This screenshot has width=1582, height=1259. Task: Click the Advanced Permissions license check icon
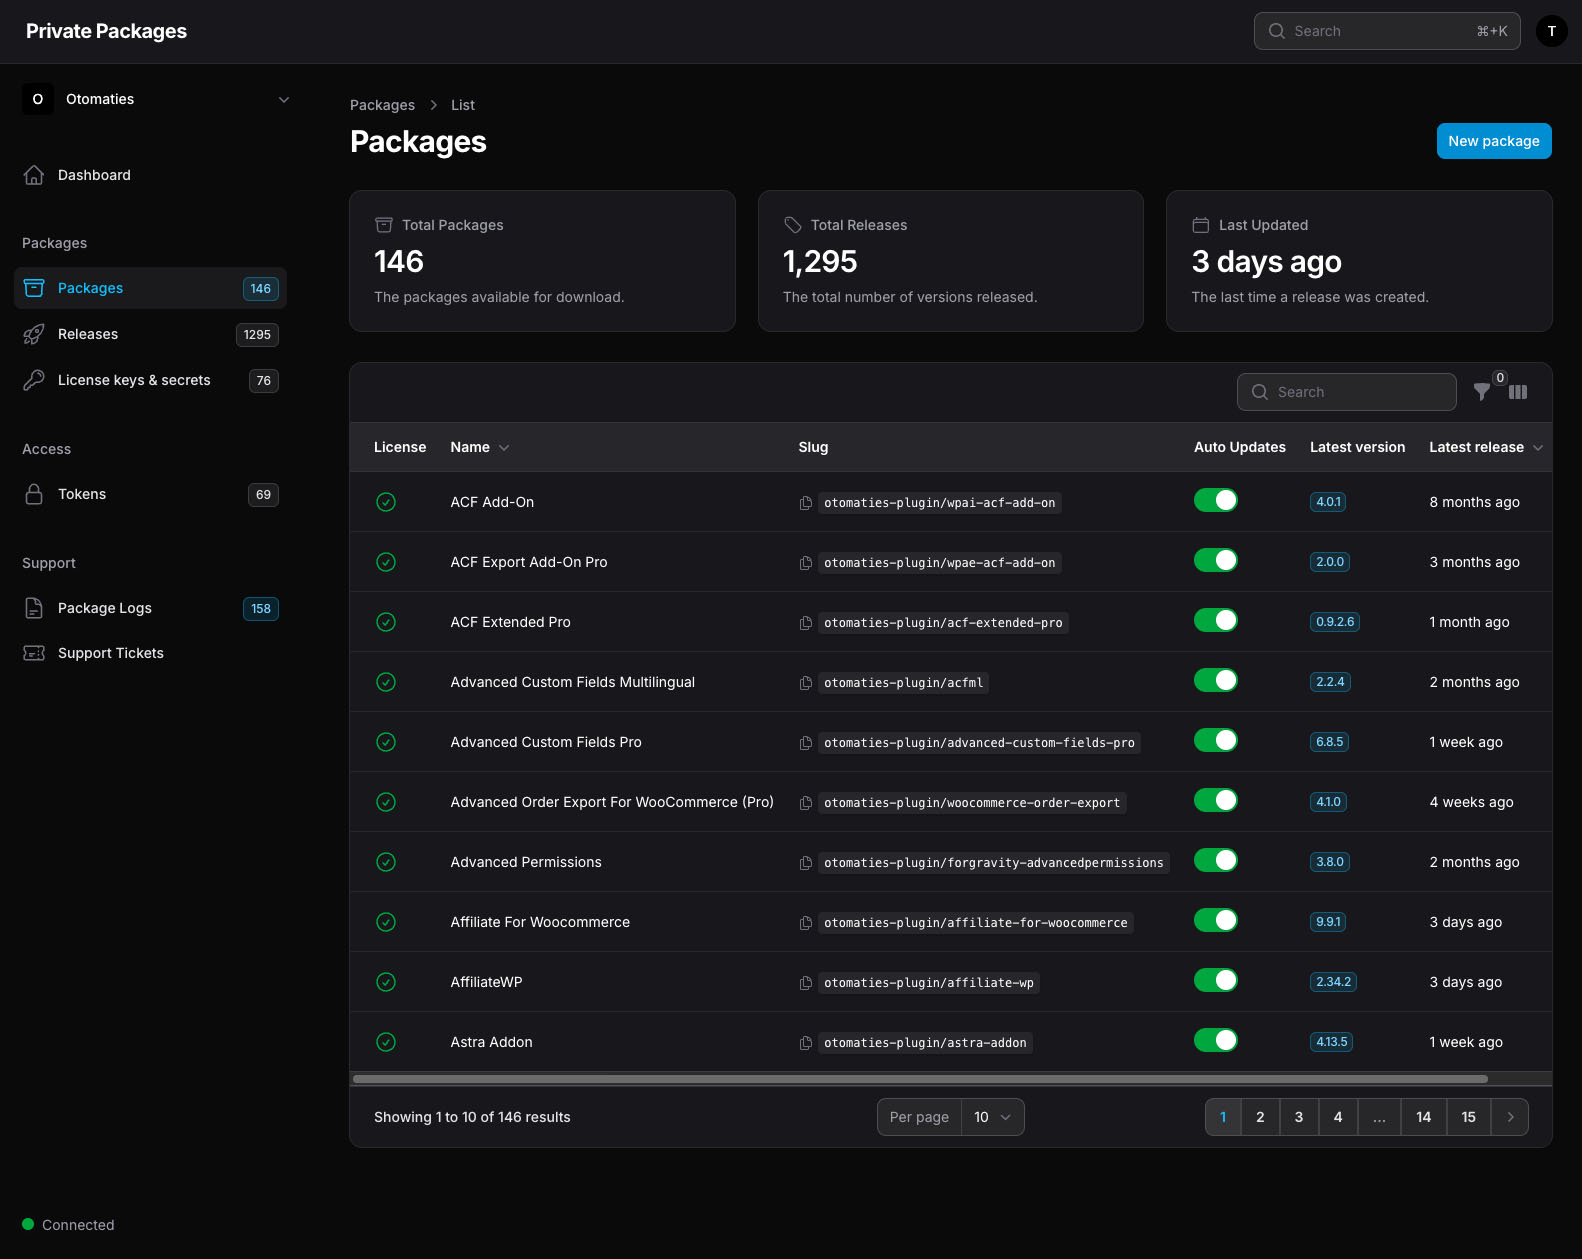386,862
